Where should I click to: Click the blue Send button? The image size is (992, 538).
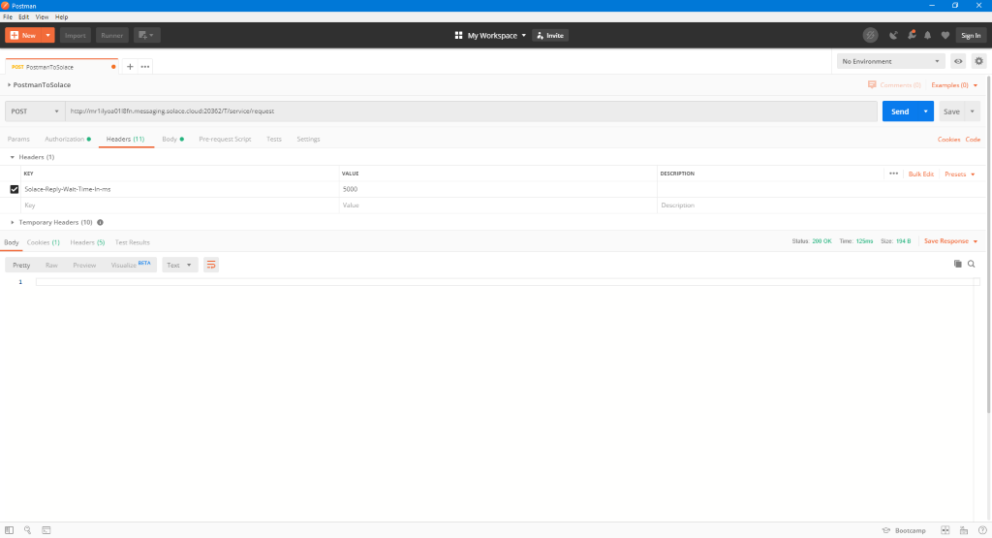click(x=899, y=112)
